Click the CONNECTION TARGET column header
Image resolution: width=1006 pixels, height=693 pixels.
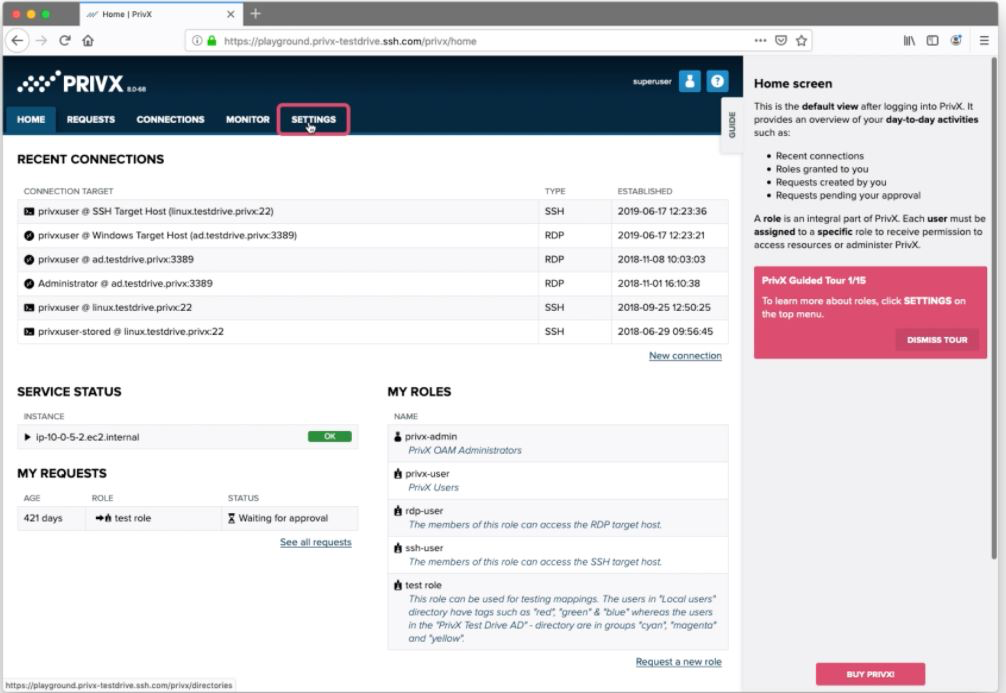[68, 191]
